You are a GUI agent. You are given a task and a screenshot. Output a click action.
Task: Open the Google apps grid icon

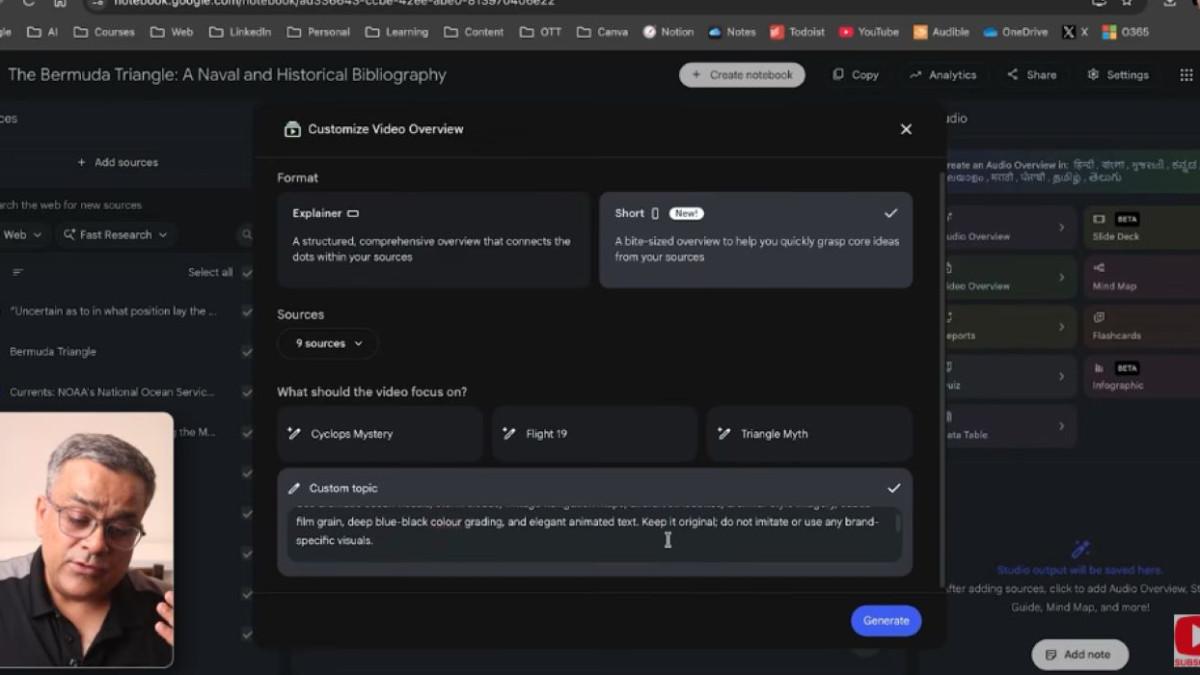point(1186,75)
